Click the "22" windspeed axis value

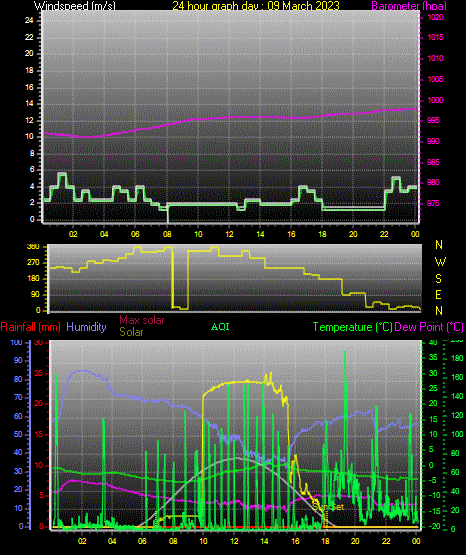(29, 37)
